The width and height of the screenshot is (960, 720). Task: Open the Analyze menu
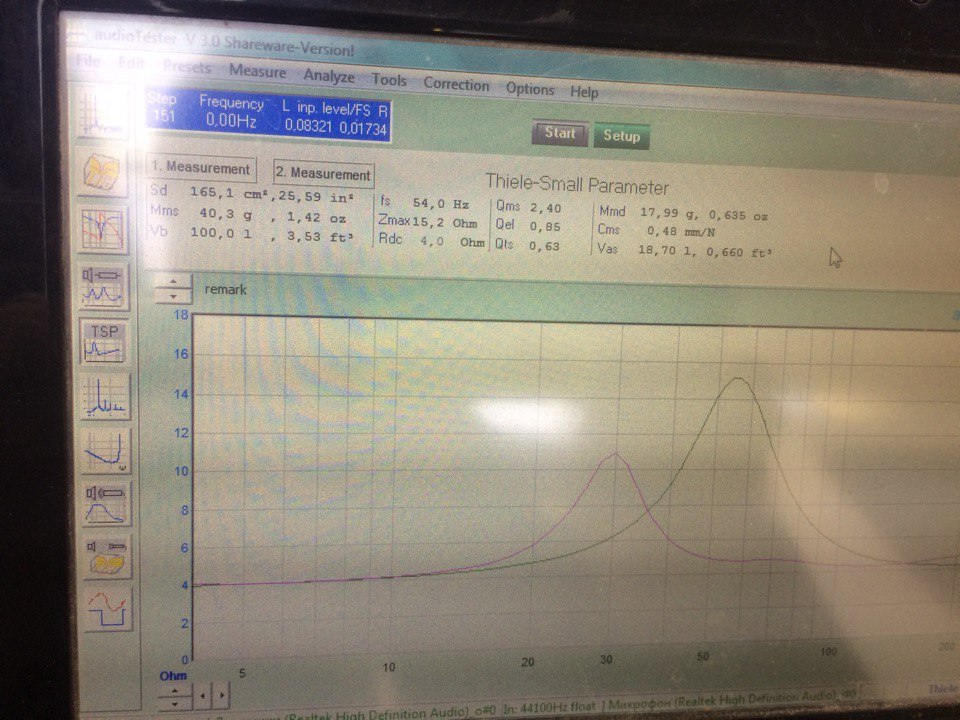(329, 77)
